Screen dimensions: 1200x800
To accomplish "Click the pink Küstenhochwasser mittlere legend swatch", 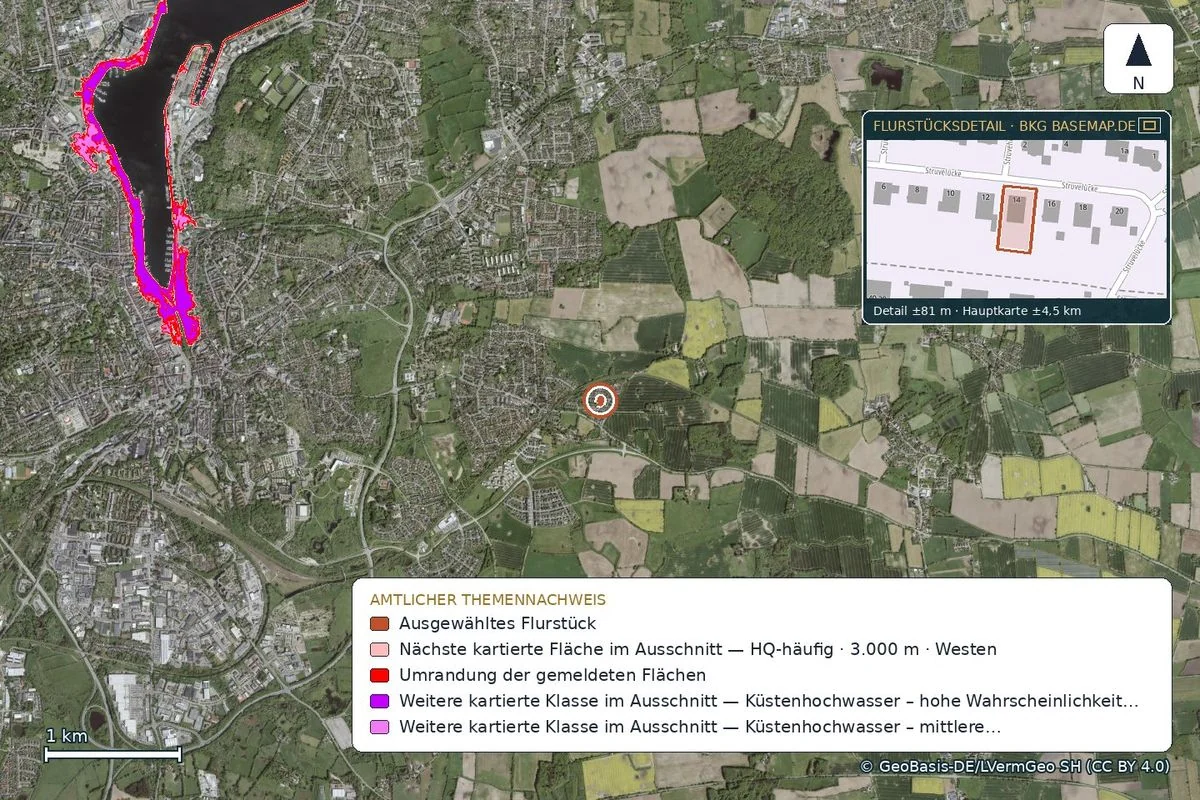I will pyautogui.click(x=380, y=727).
